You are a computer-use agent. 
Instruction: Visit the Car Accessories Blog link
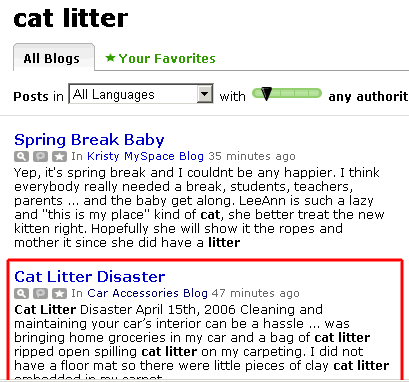coord(147,293)
